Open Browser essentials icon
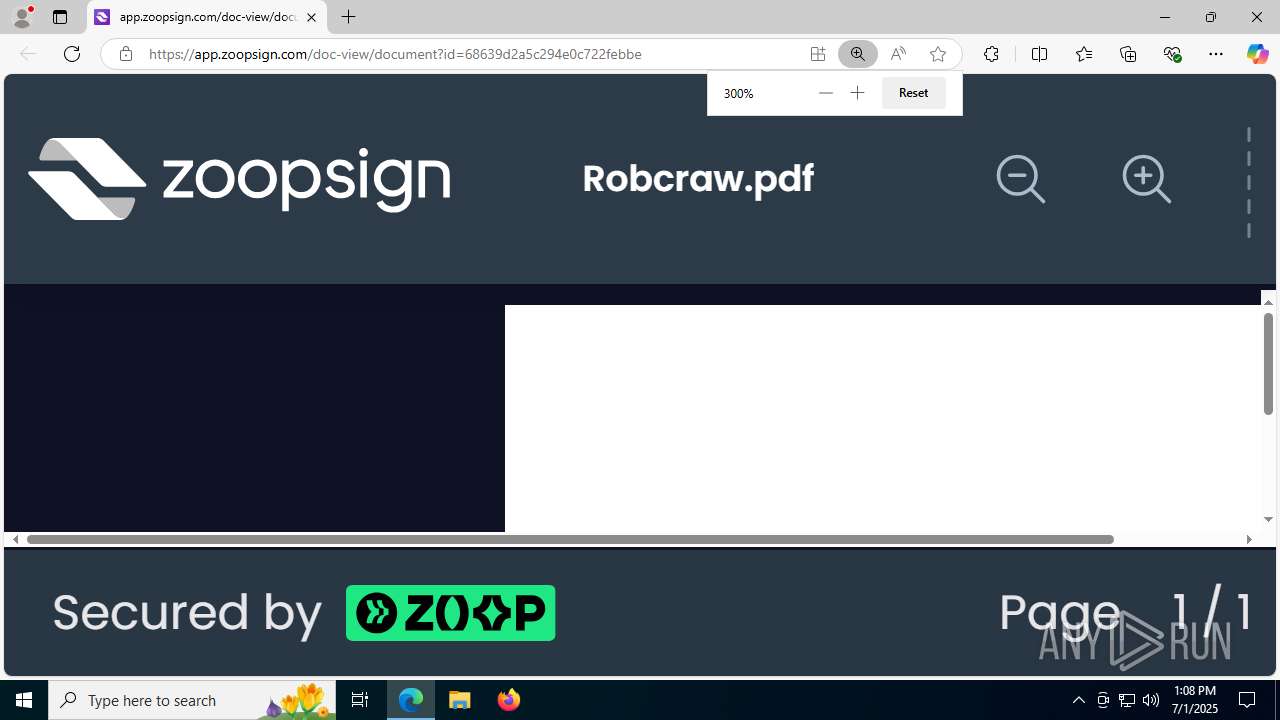 tap(1172, 54)
